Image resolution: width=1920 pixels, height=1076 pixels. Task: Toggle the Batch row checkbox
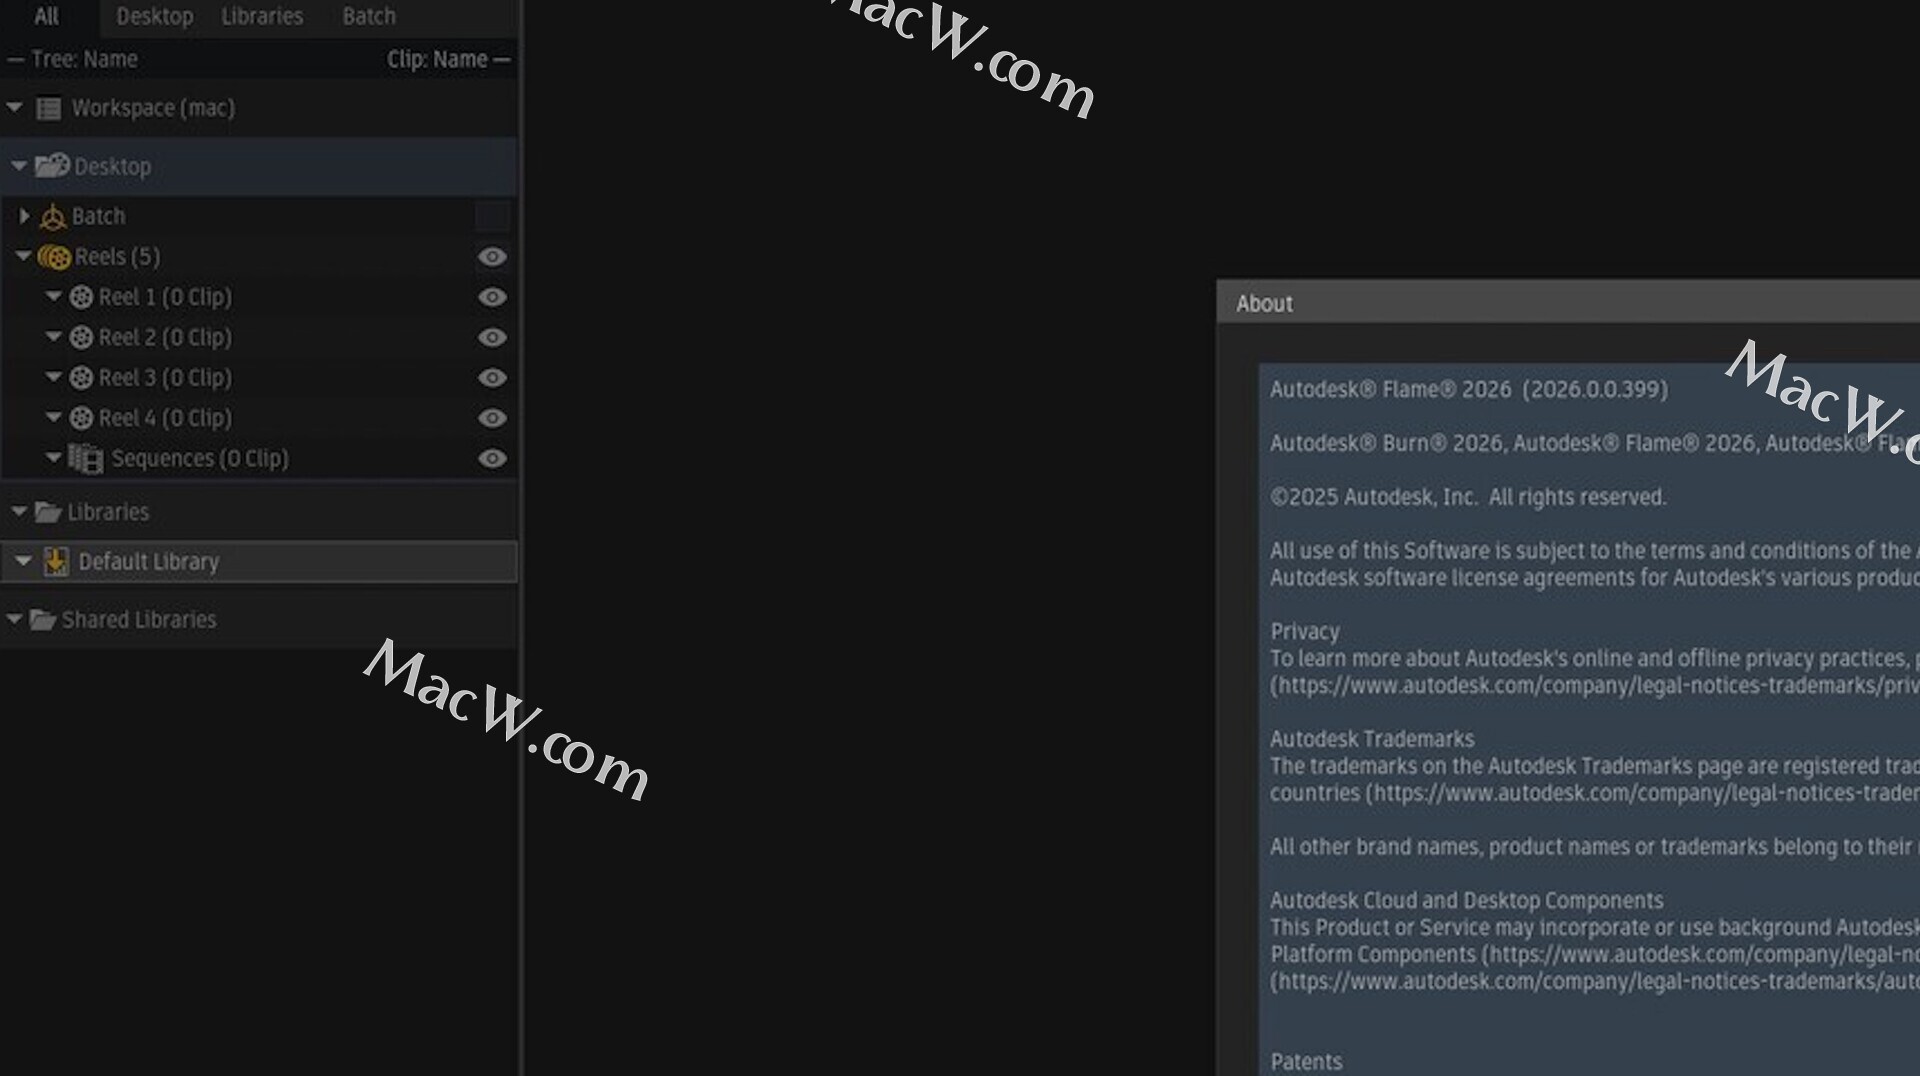492,216
